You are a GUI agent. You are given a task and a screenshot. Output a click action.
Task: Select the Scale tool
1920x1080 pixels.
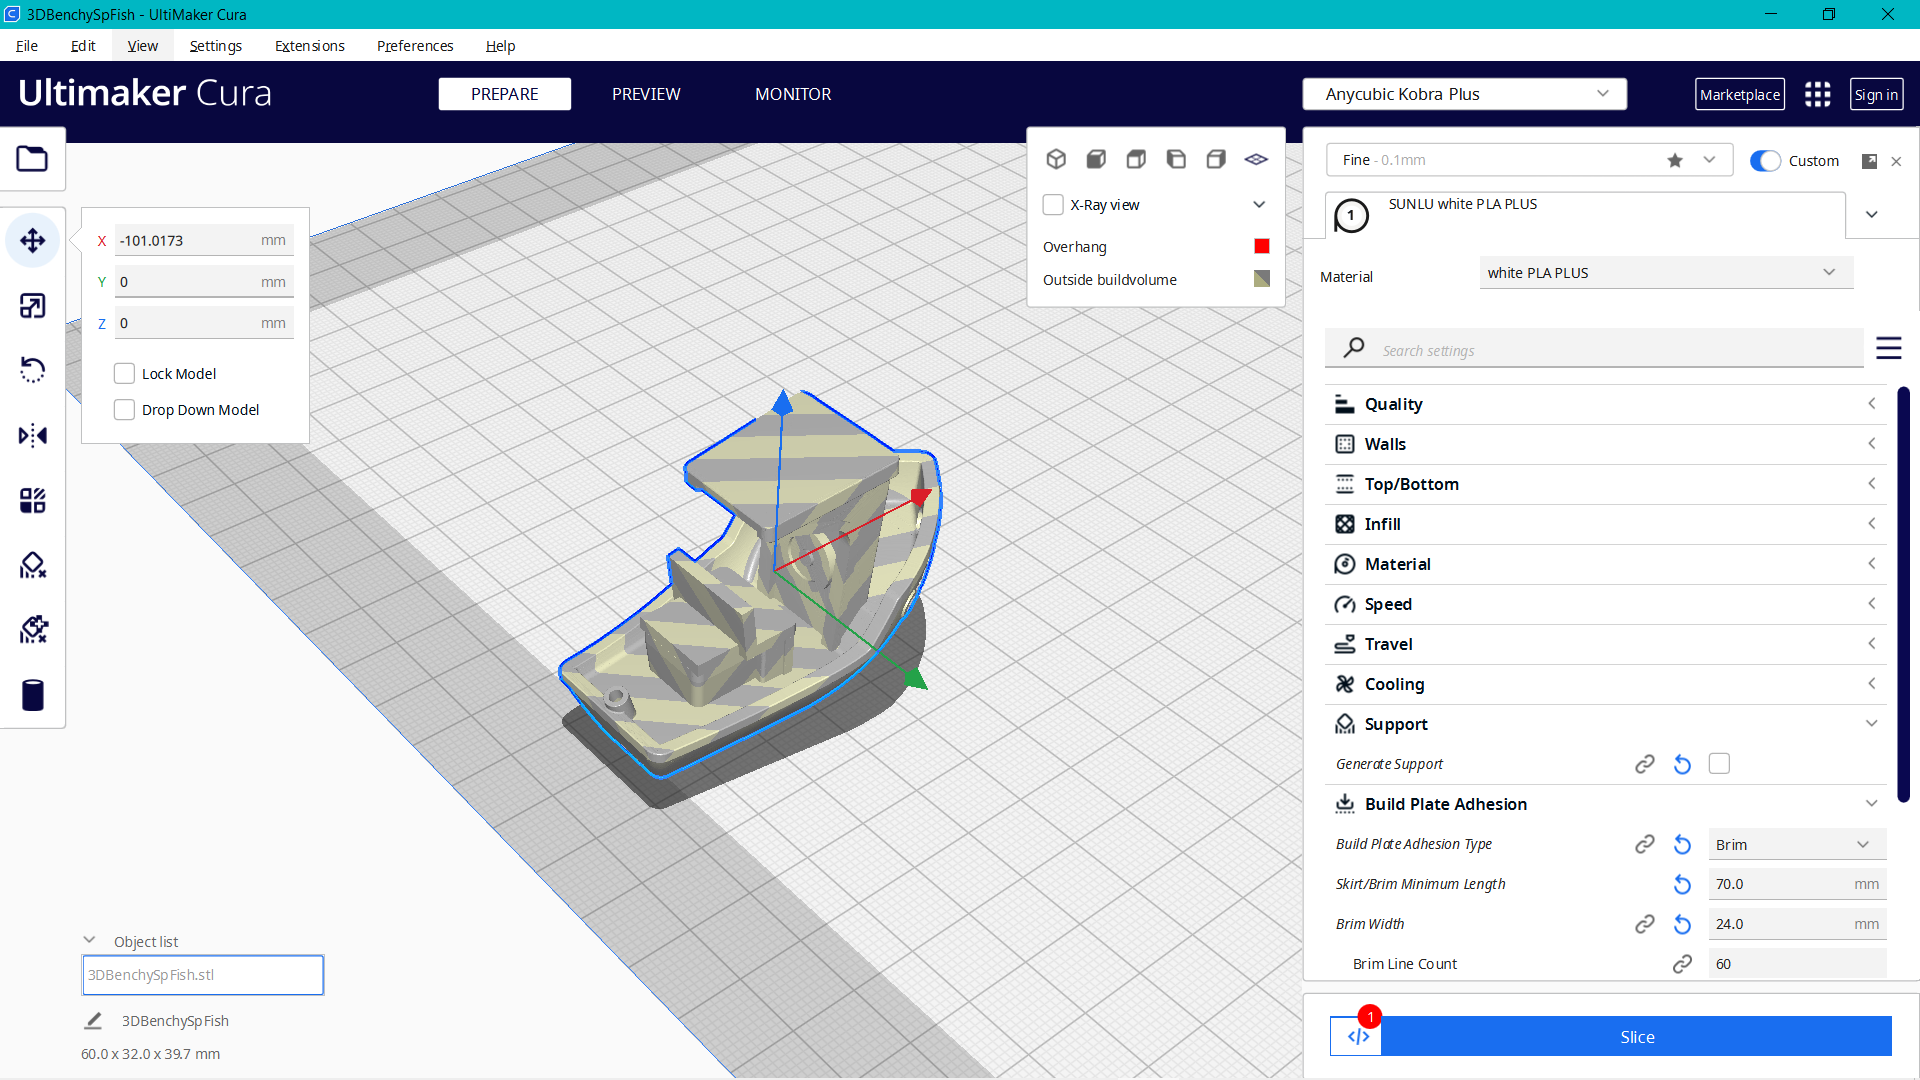(x=33, y=306)
